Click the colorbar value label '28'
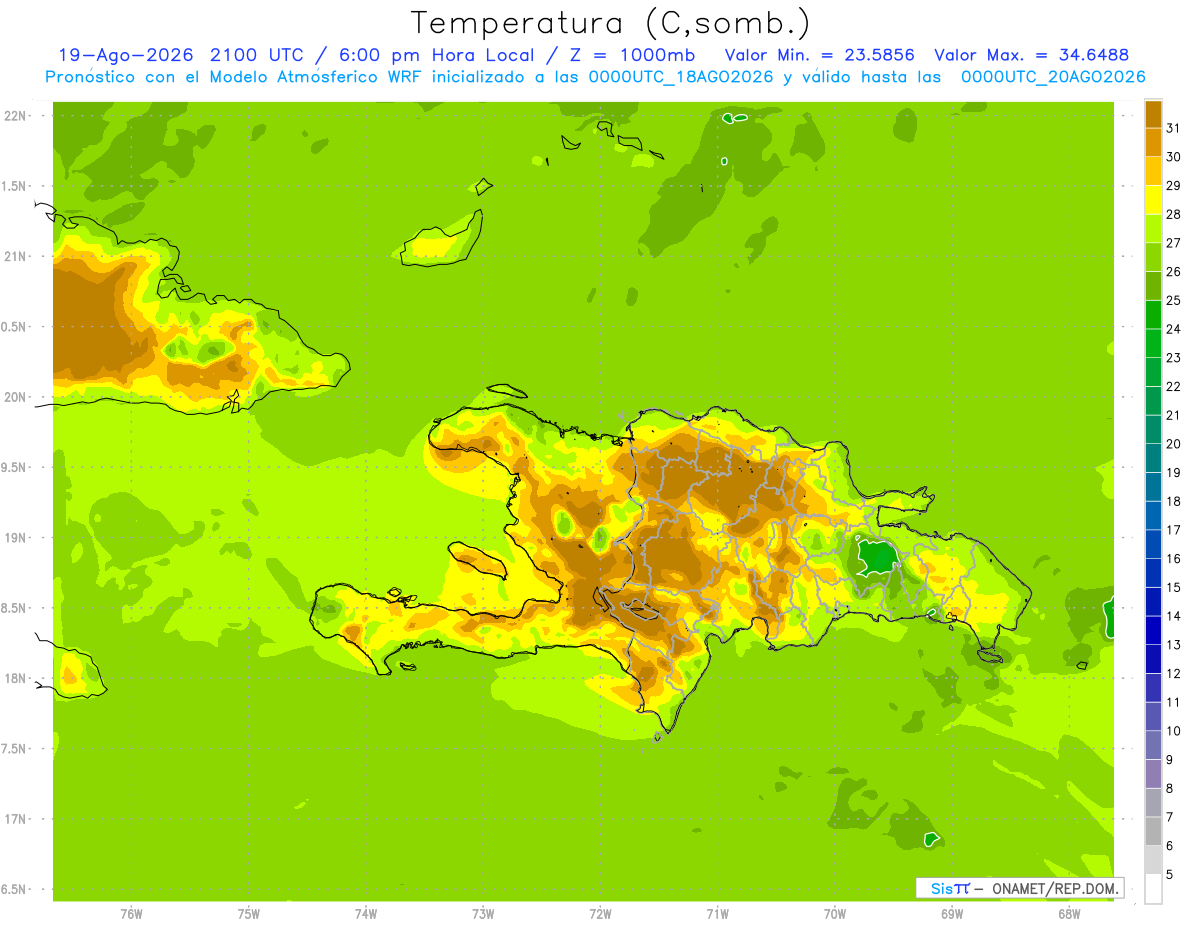Screen dimensions: 1200x927 pos(1174,214)
